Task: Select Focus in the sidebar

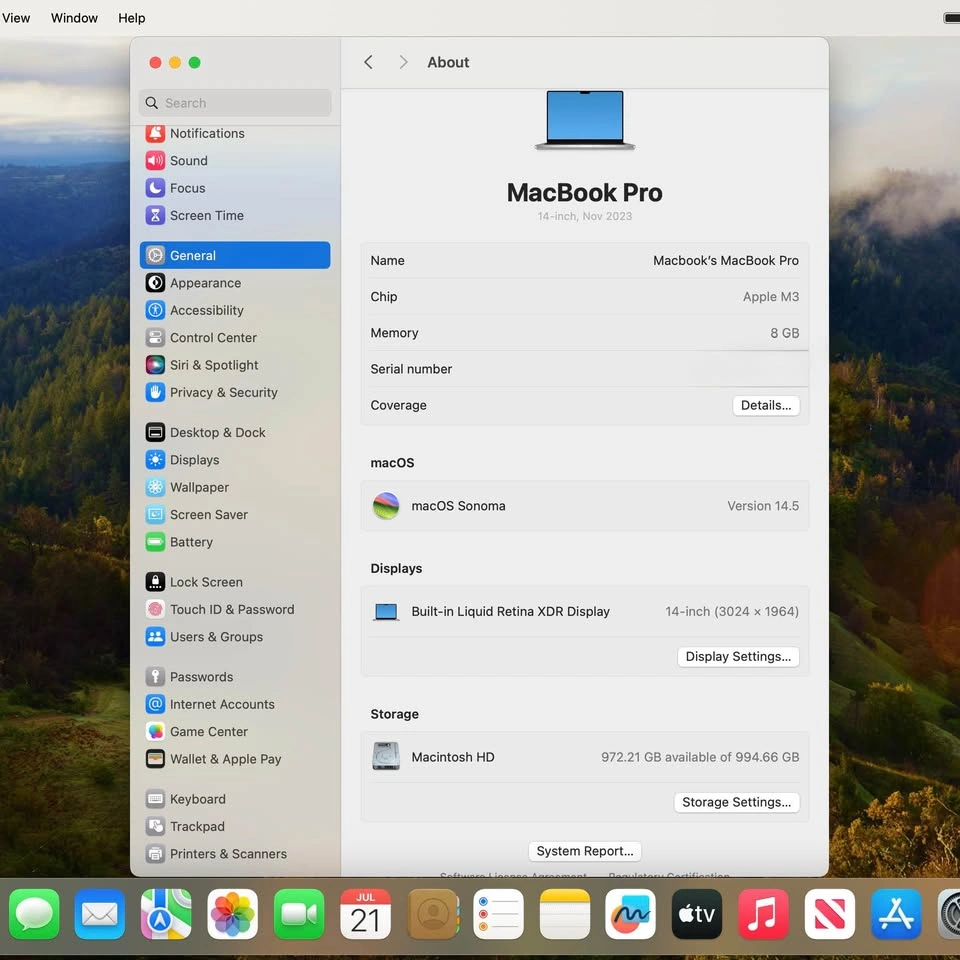Action: coord(234,188)
